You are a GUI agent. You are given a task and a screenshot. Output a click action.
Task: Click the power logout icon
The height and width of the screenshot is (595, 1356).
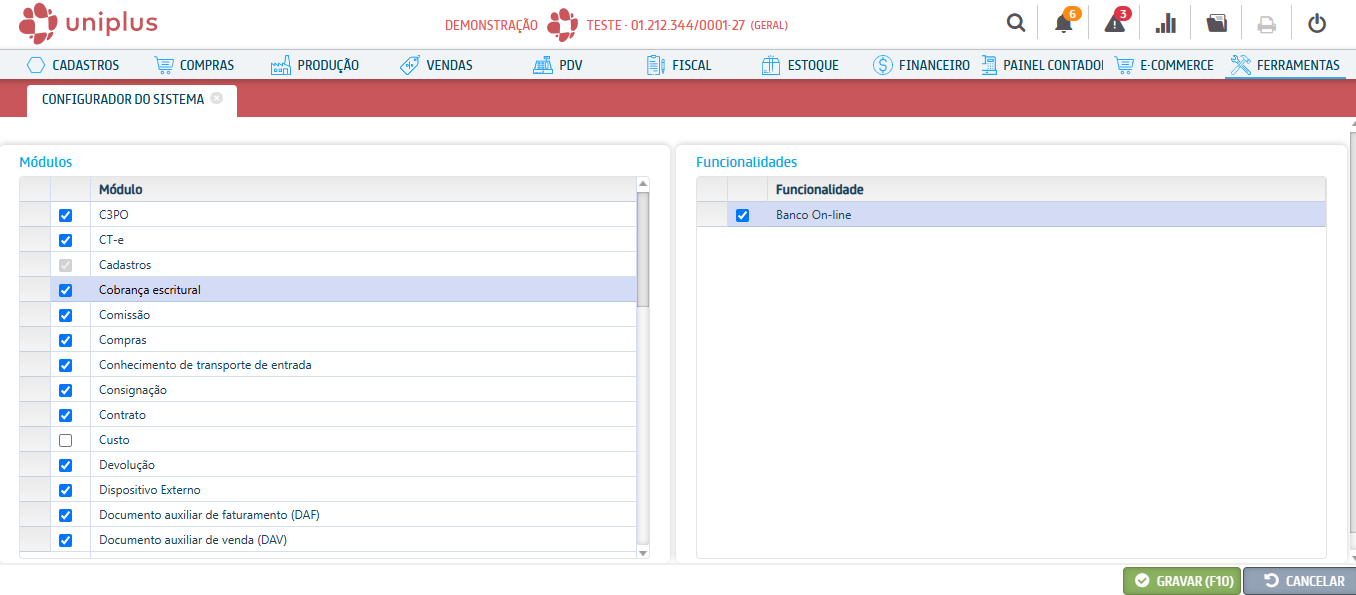tap(1317, 23)
